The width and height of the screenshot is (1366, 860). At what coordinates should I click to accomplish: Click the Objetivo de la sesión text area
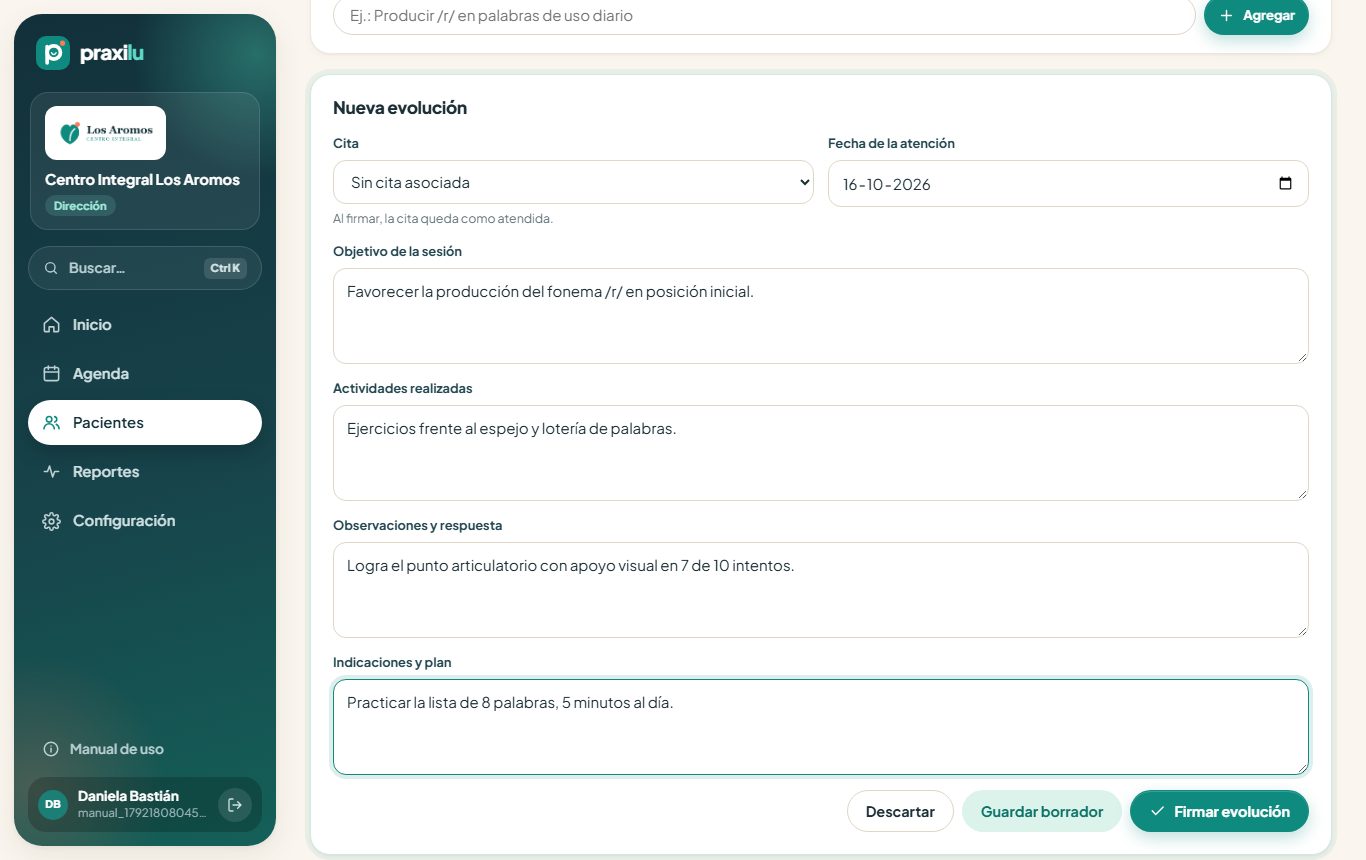tap(821, 316)
